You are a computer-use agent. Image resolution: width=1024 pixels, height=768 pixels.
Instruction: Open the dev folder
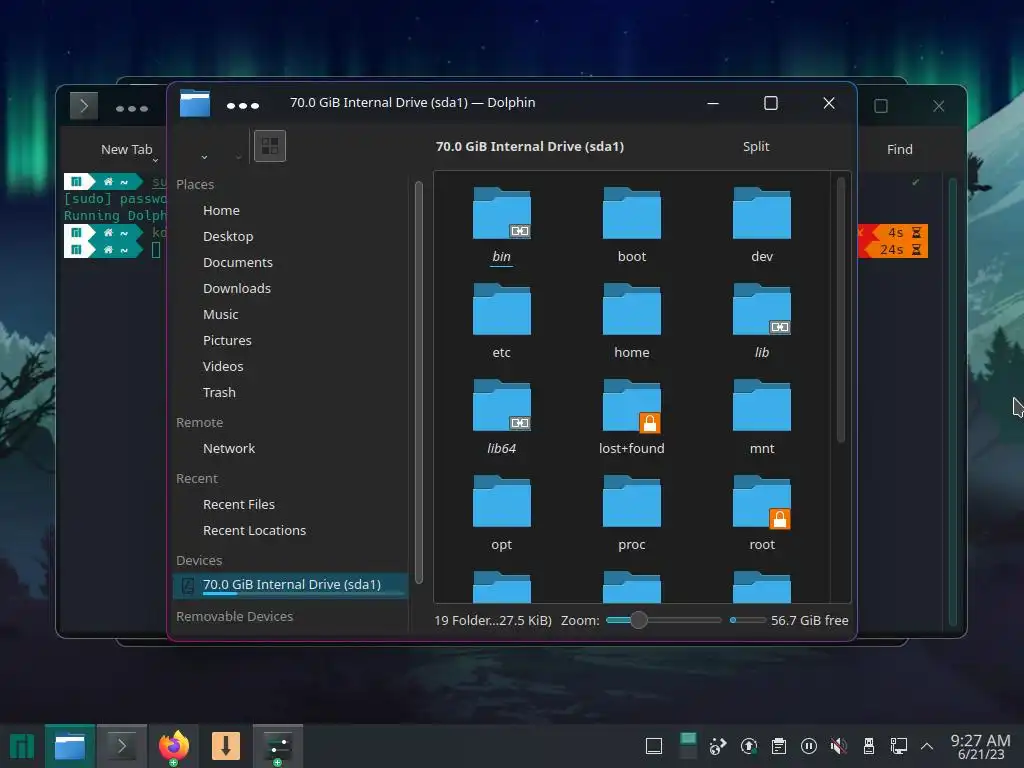pyautogui.click(x=761, y=225)
